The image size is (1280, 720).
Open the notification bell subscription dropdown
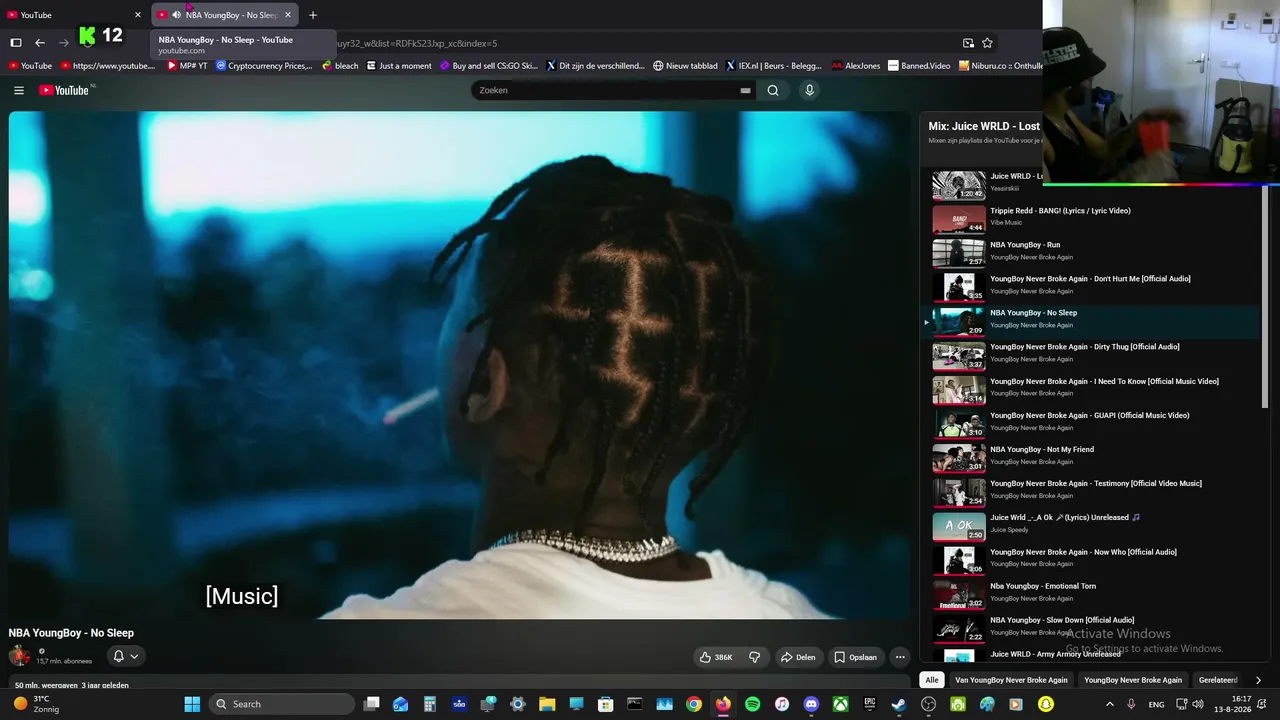pyautogui.click(x=125, y=656)
